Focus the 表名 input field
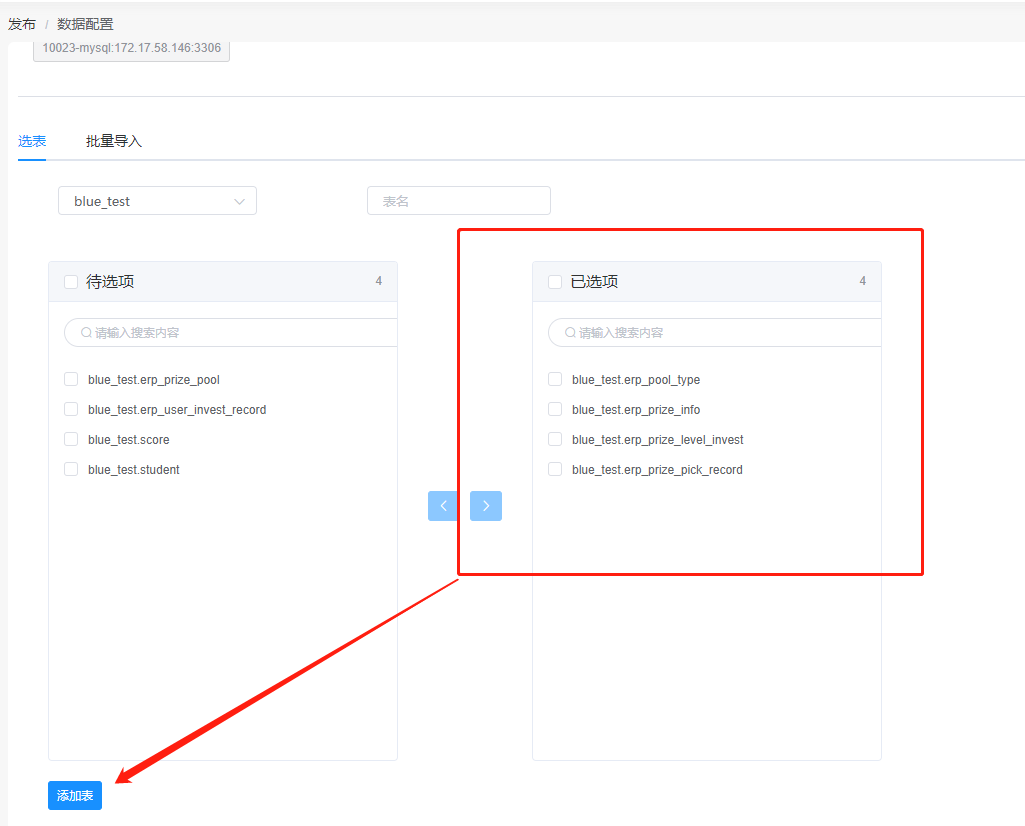This screenshot has width=1025, height=826. [458, 201]
